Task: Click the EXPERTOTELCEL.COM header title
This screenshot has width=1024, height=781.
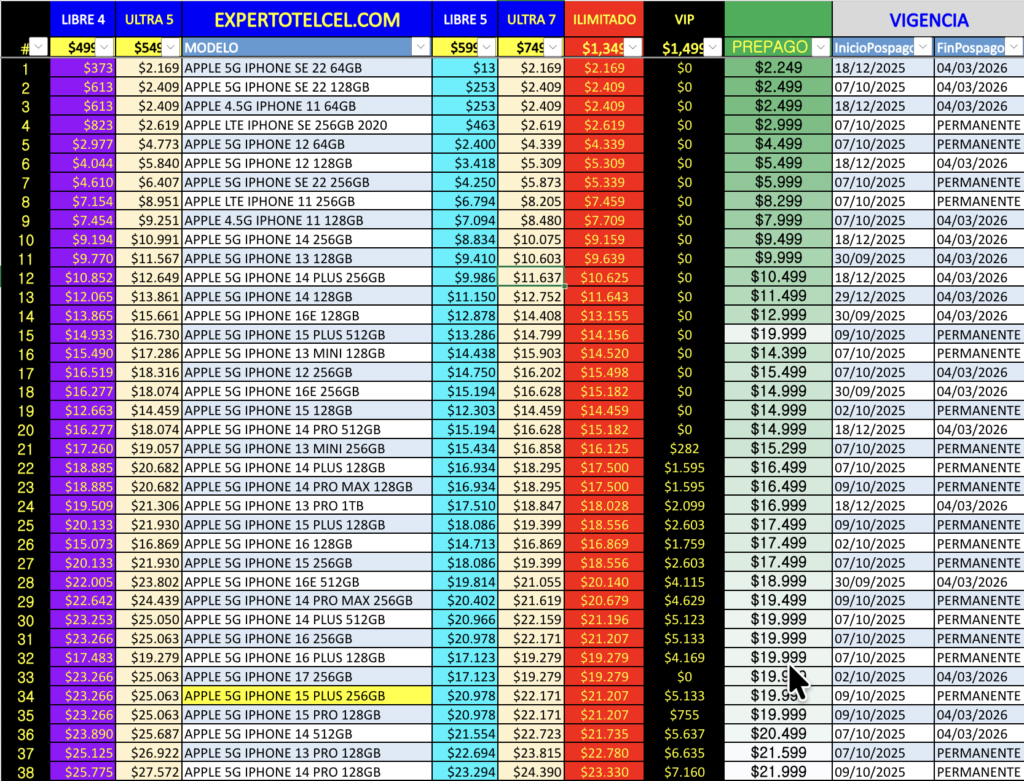Action: pyautogui.click(x=306, y=19)
